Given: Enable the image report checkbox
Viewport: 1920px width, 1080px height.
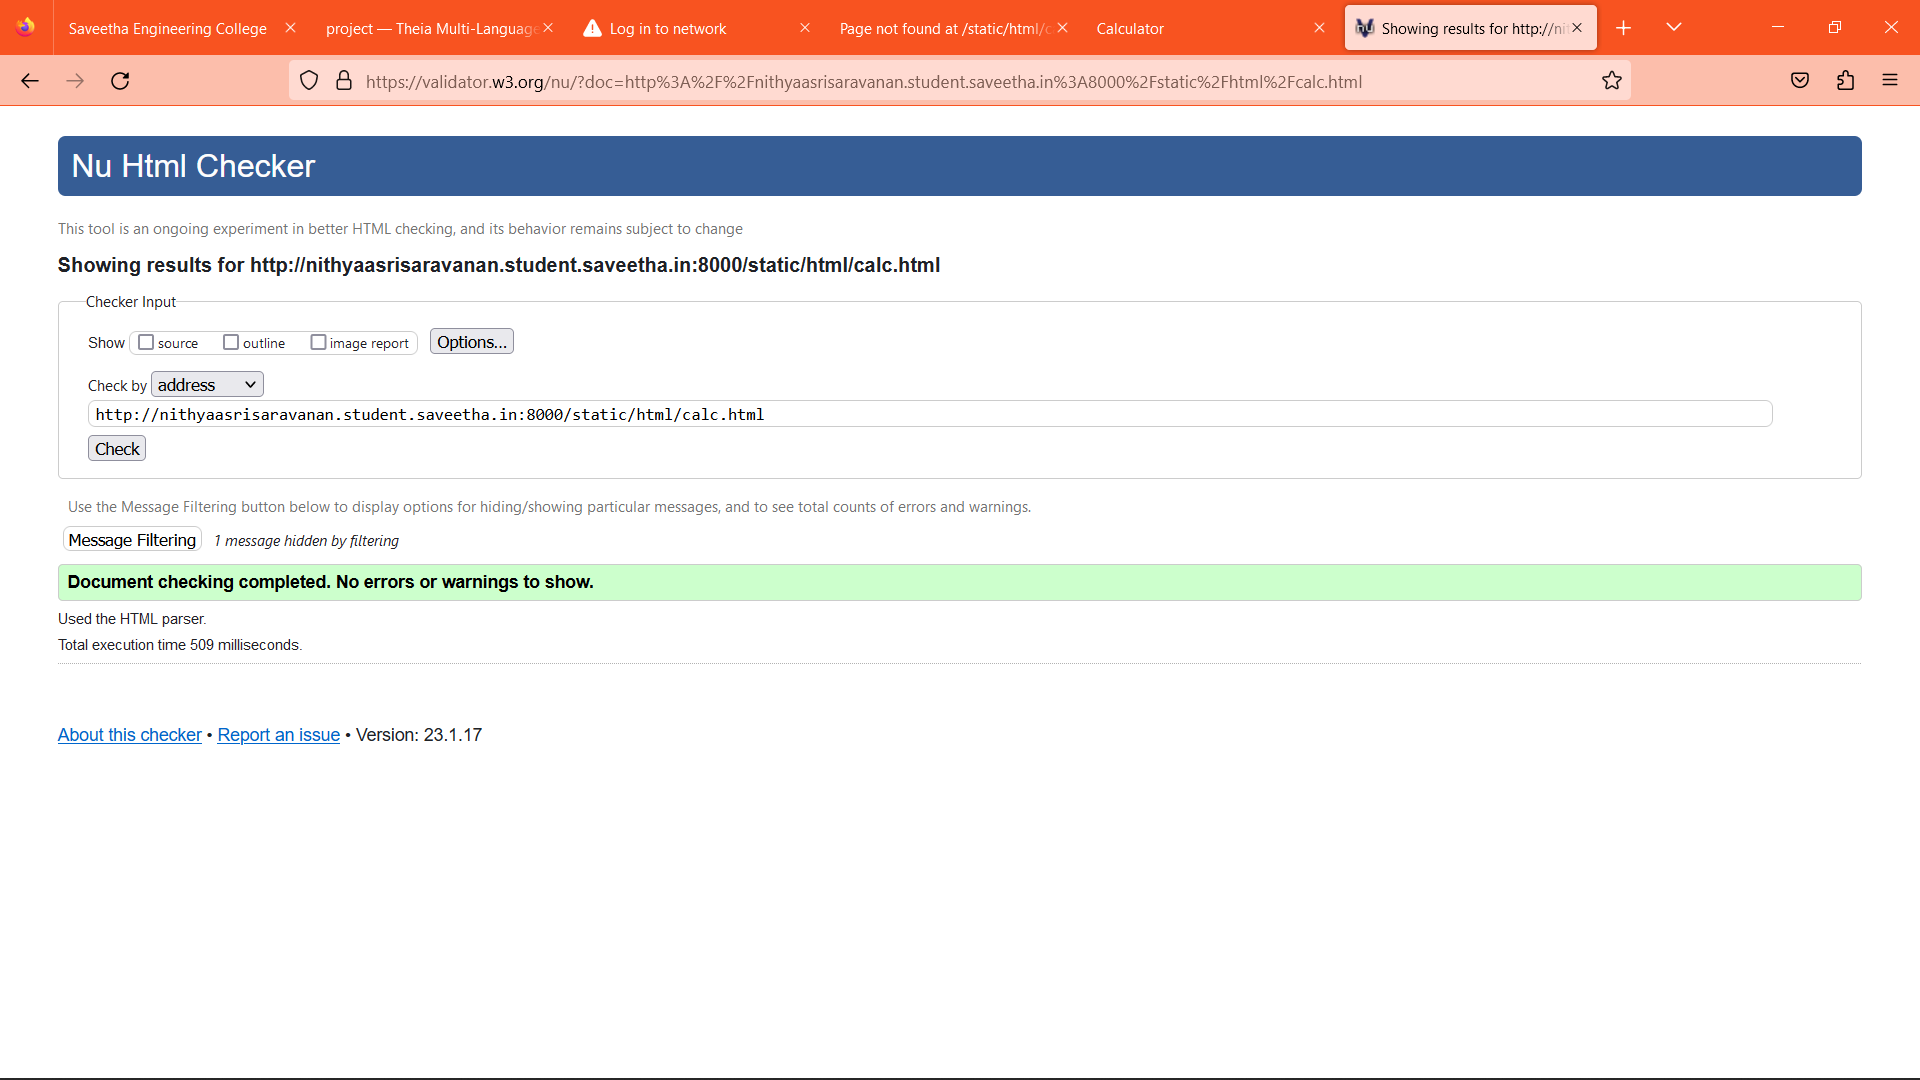Looking at the screenshot, I should tap(318, 342).
